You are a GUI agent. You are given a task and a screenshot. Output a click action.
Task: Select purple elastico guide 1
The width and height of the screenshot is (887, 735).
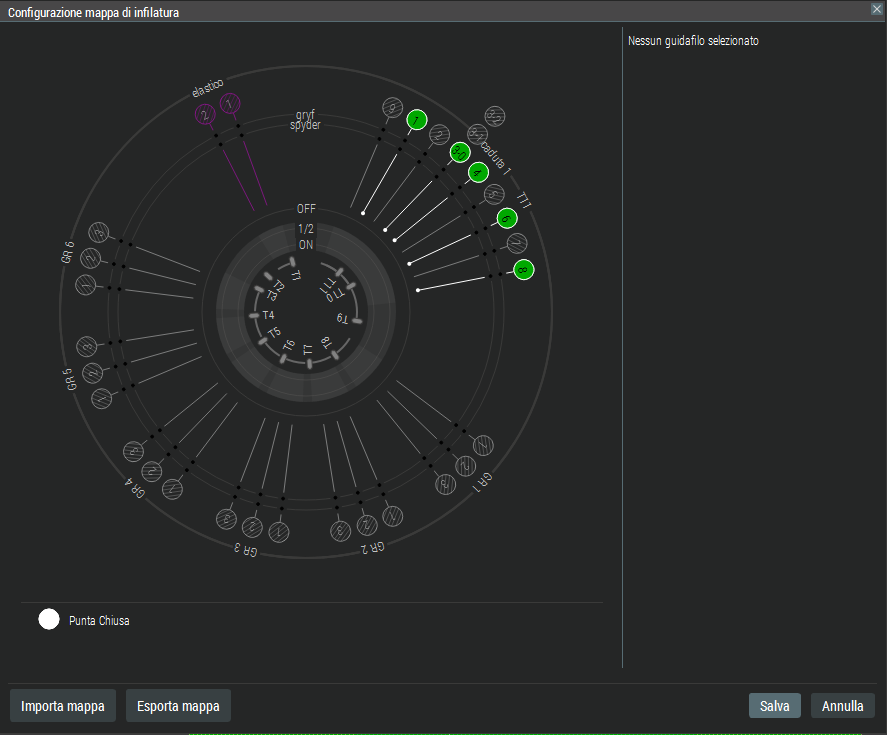[230, 104]
